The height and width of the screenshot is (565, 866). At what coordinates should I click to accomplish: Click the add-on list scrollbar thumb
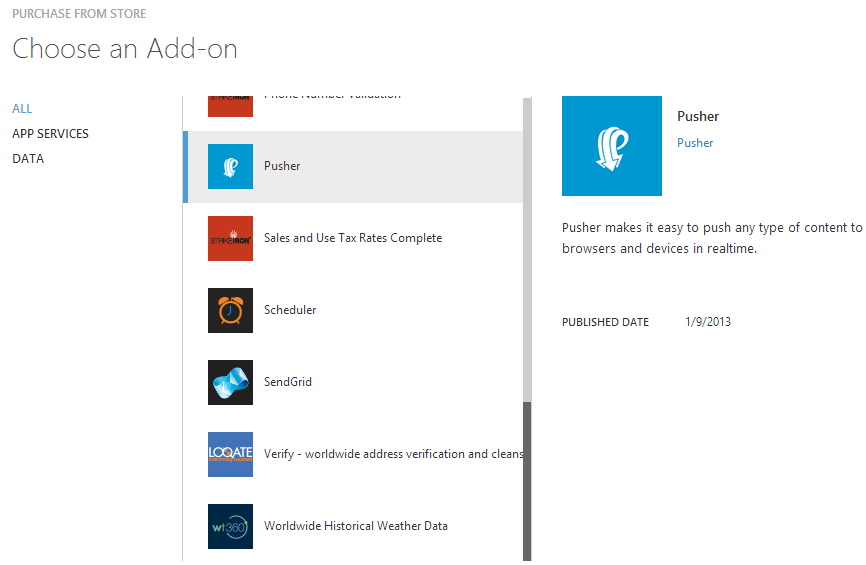pyautogui.click(x=527, y=481)
